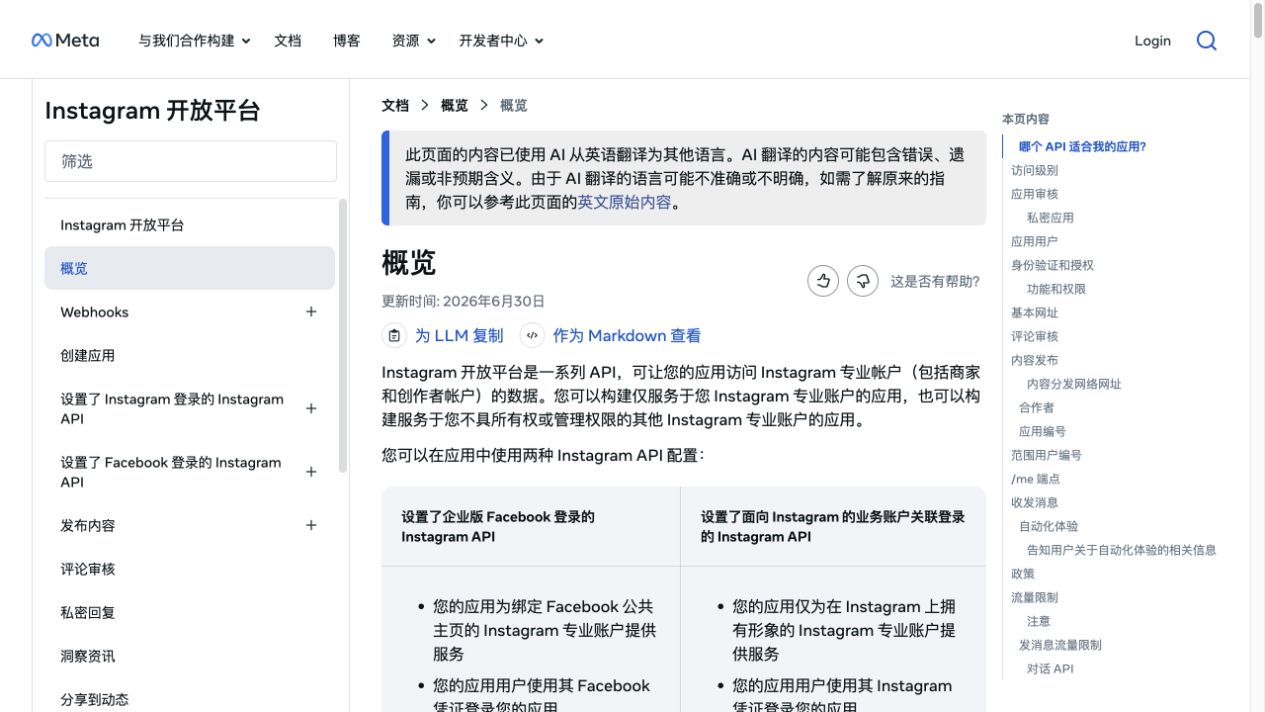Jump to 功能和权限 in page contents
This screenshot has width=1265, height=712.
(x=1056, y=289)
